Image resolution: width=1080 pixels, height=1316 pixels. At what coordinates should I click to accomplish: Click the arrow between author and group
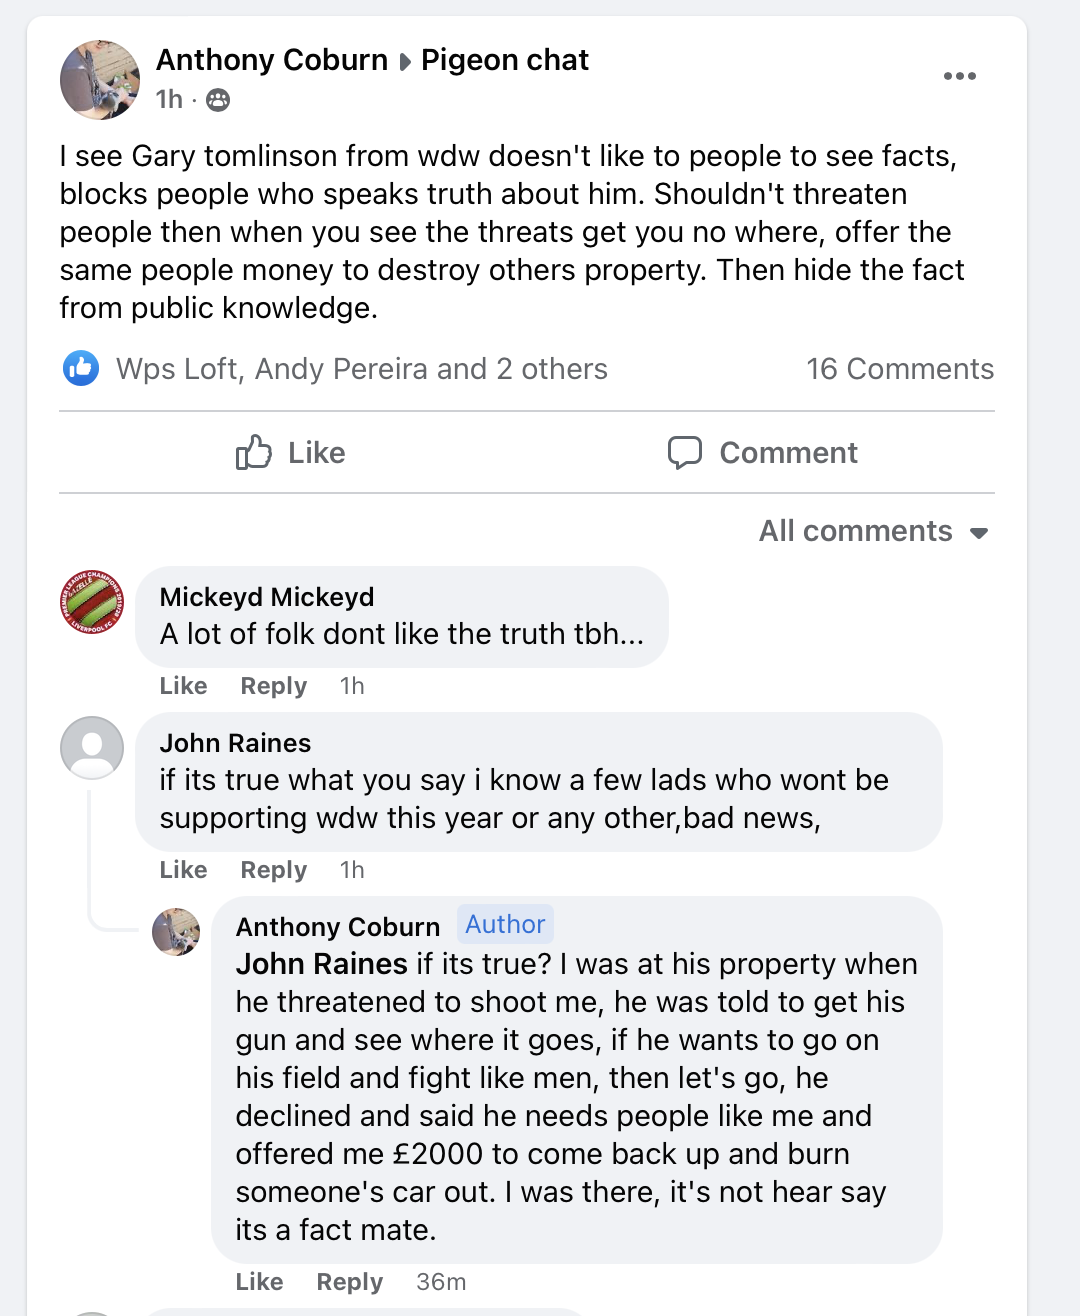click(405, 62)
